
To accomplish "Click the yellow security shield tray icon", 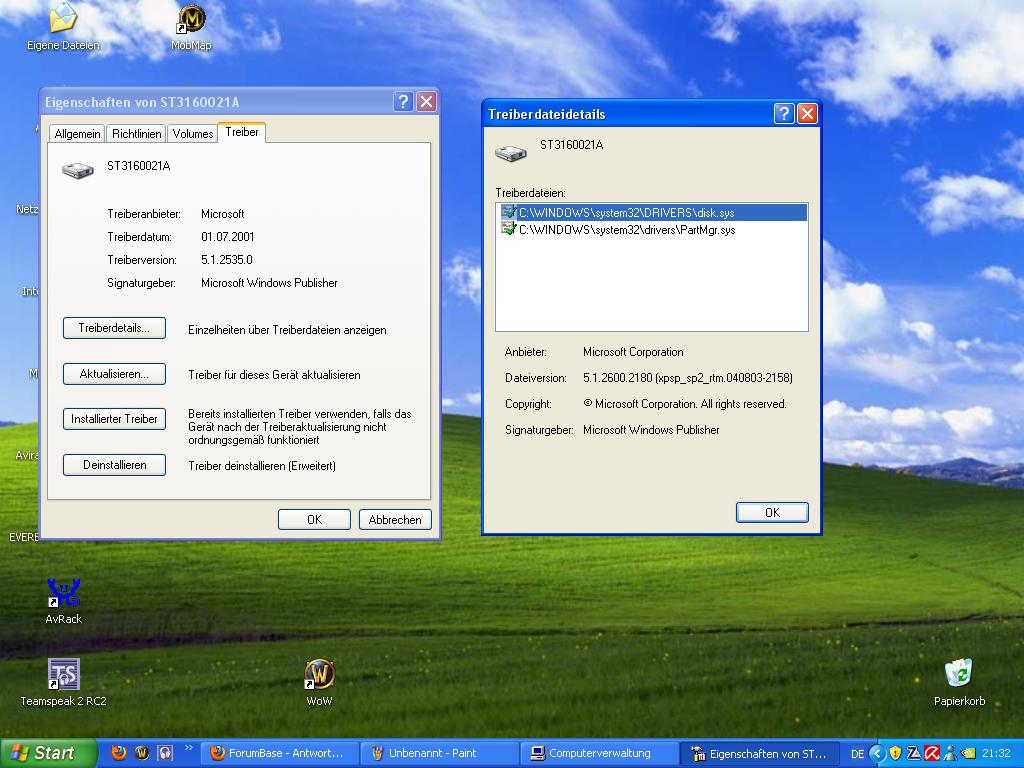I will (896, 754).
